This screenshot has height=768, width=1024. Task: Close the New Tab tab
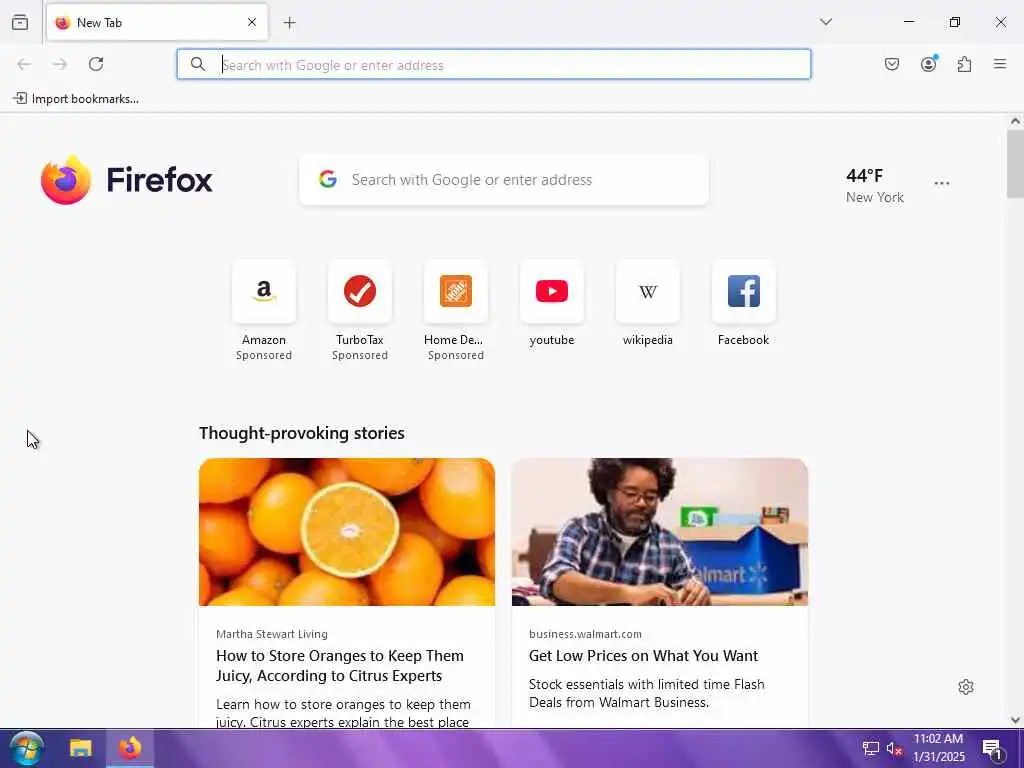252,22
